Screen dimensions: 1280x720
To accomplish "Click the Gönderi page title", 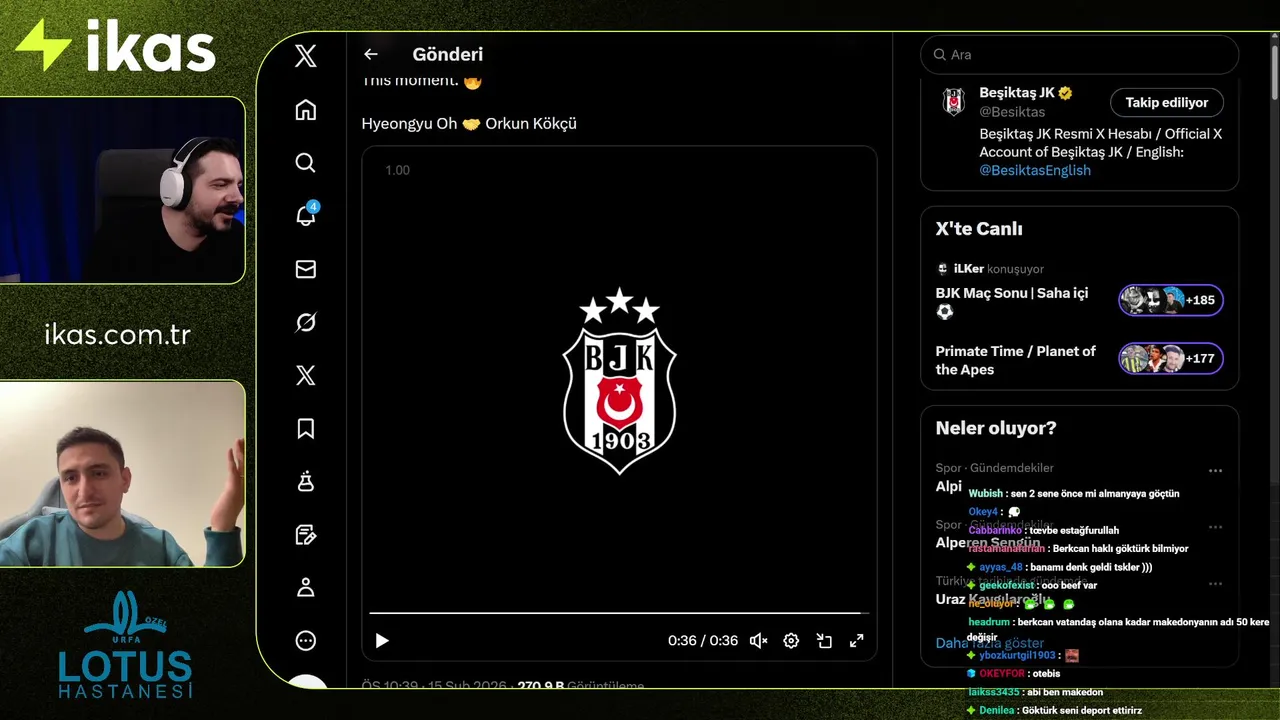I will point(448,54).
